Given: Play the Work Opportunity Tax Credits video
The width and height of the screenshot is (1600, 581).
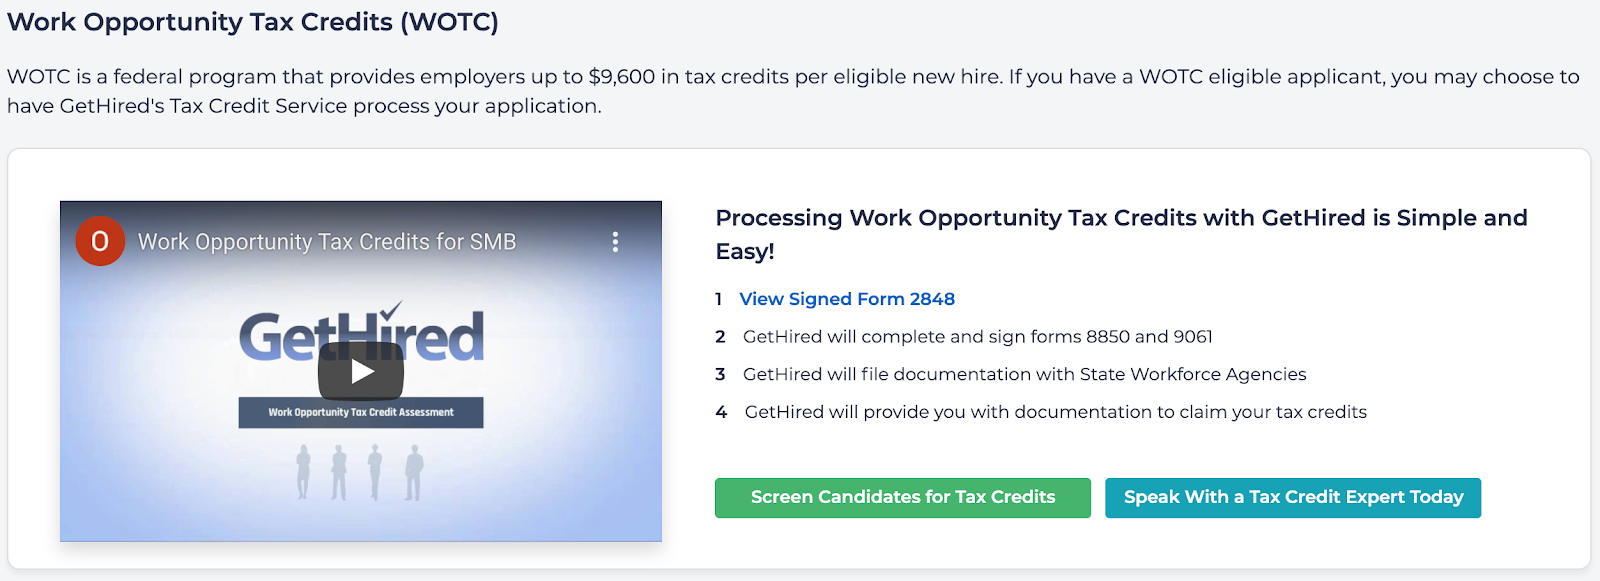Looking at the screenshot, I should click(361, 372).
